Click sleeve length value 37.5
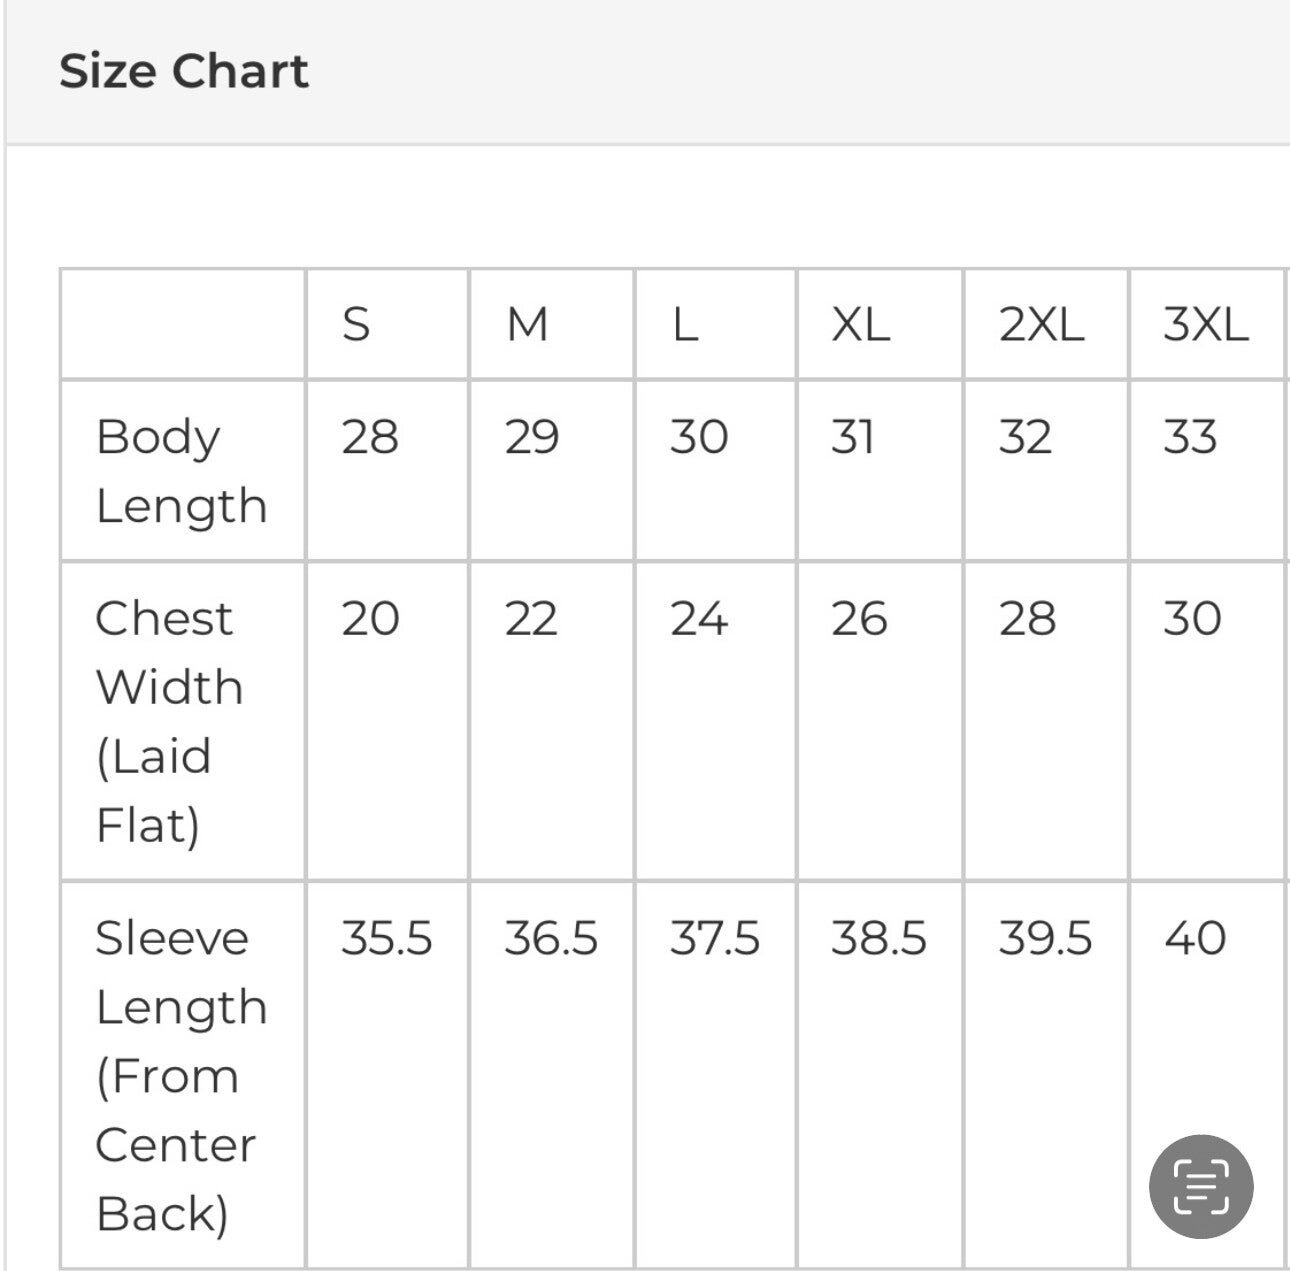Image resolution: width=1290 pixels, height=1271 pixels. 714,938
